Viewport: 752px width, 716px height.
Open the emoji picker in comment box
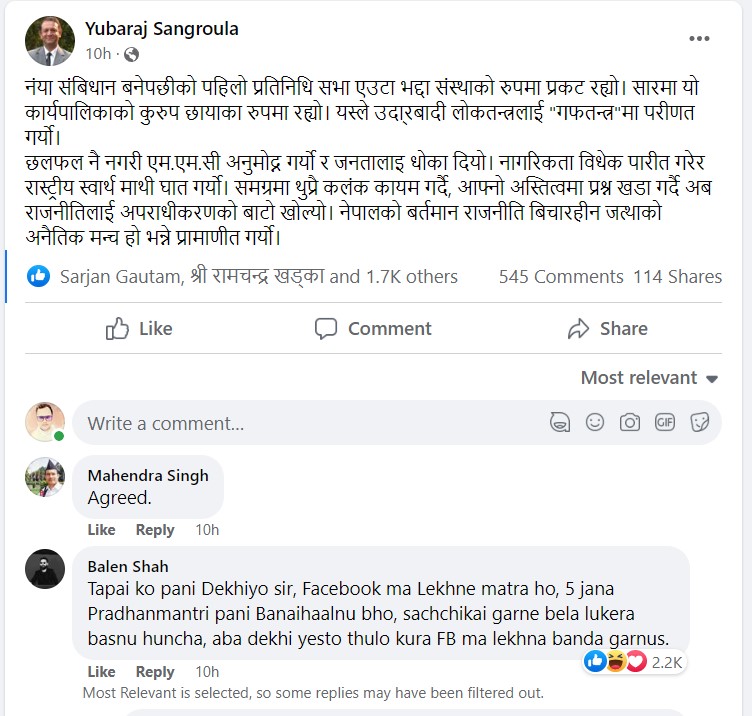pyautogui.click(x=595, y=423)
